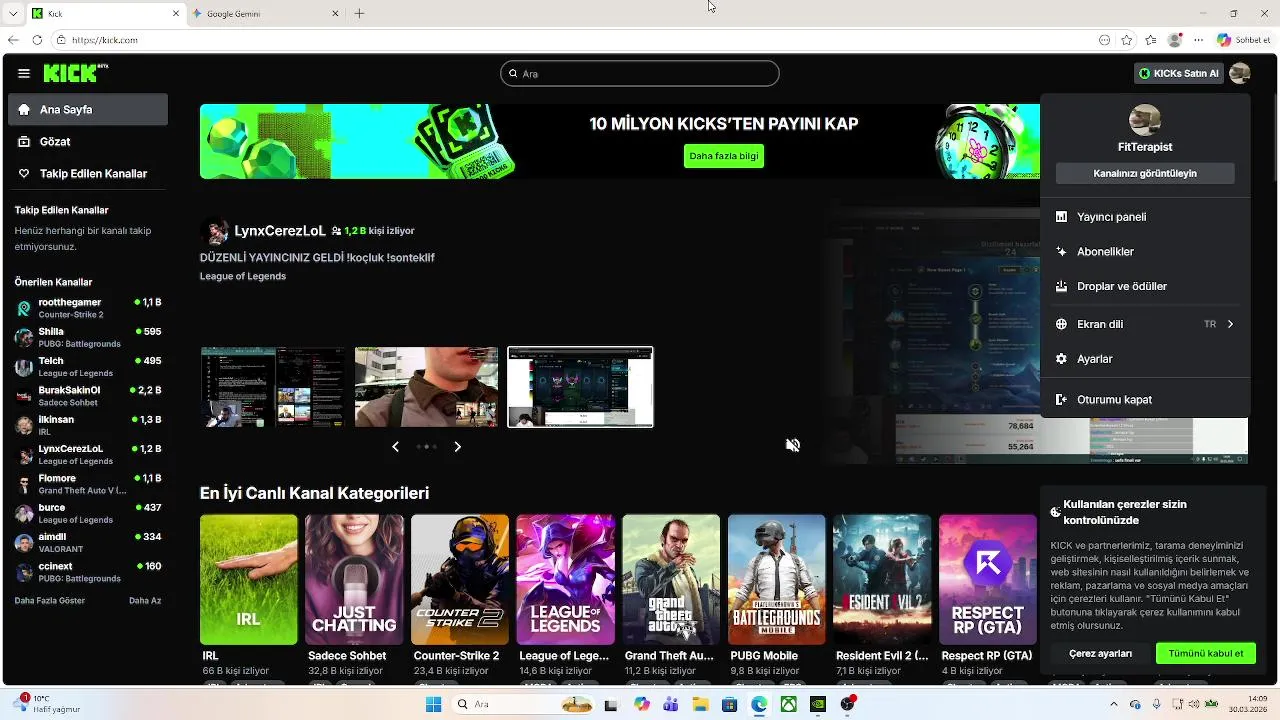Open Grand Theft Auto V category card

click(671, 580)
